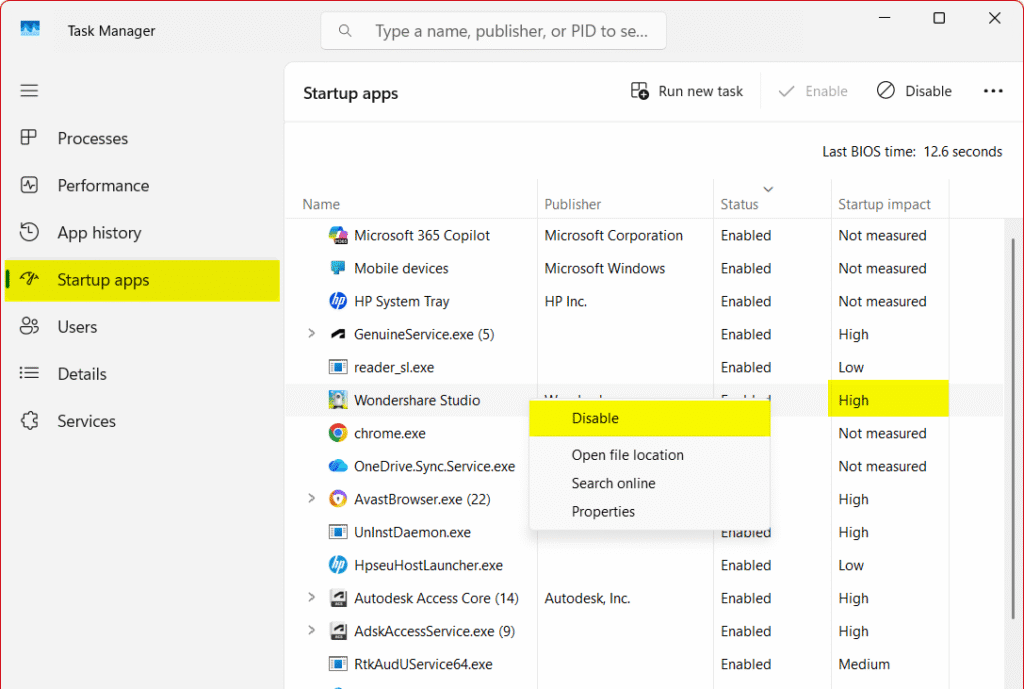Click the HpseuHostLauncher.exe HP icon
Image resolution: width=1024 pixels, height=689 pixels.
(338, 564)
